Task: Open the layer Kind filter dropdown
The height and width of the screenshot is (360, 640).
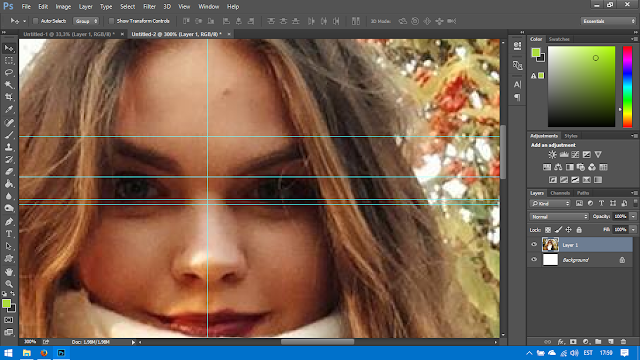Action: click(x=550, y=203)
